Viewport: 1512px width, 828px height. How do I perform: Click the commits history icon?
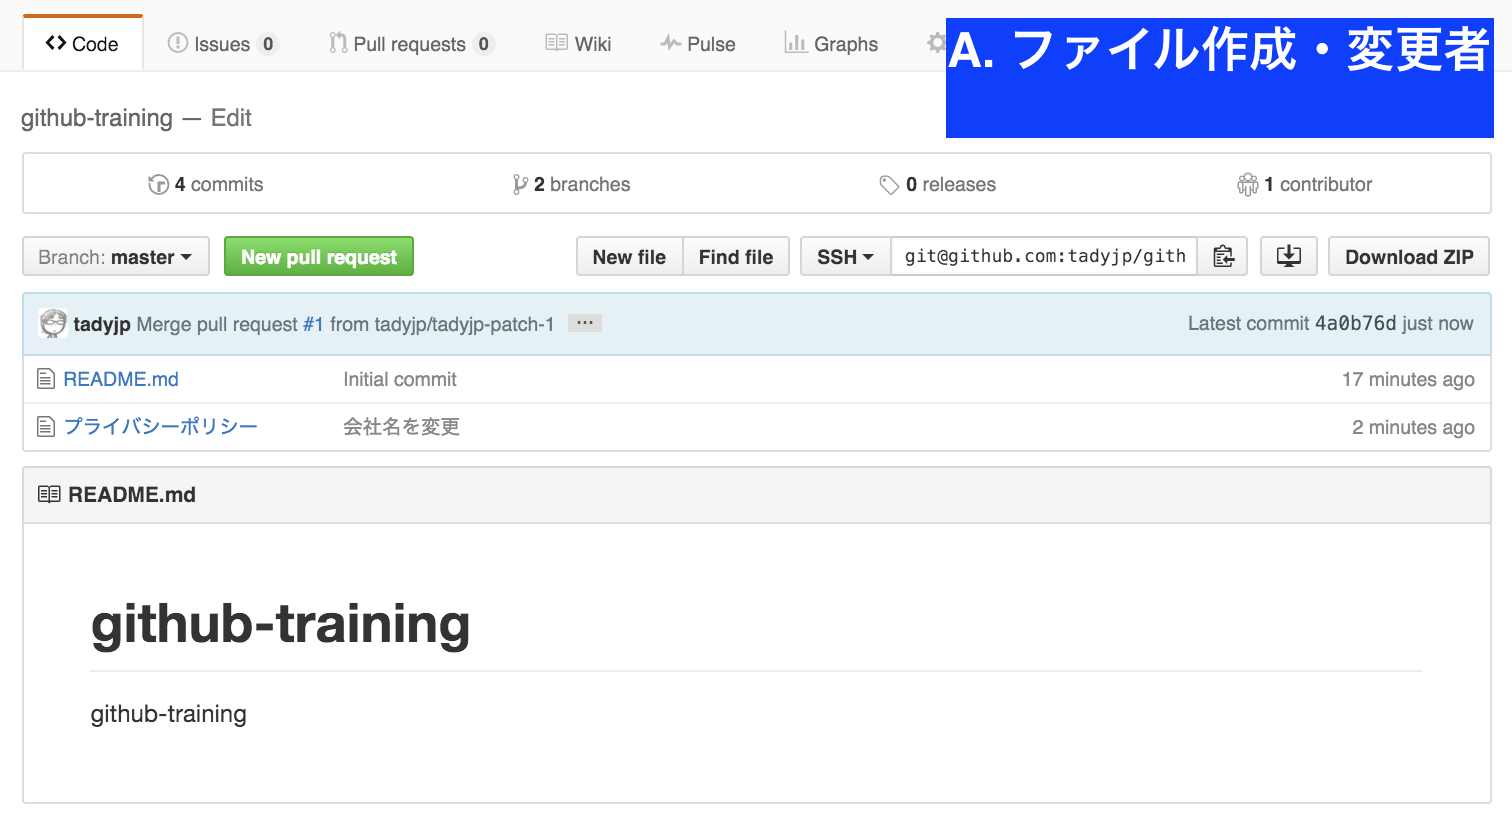click(x=158, y=184)
